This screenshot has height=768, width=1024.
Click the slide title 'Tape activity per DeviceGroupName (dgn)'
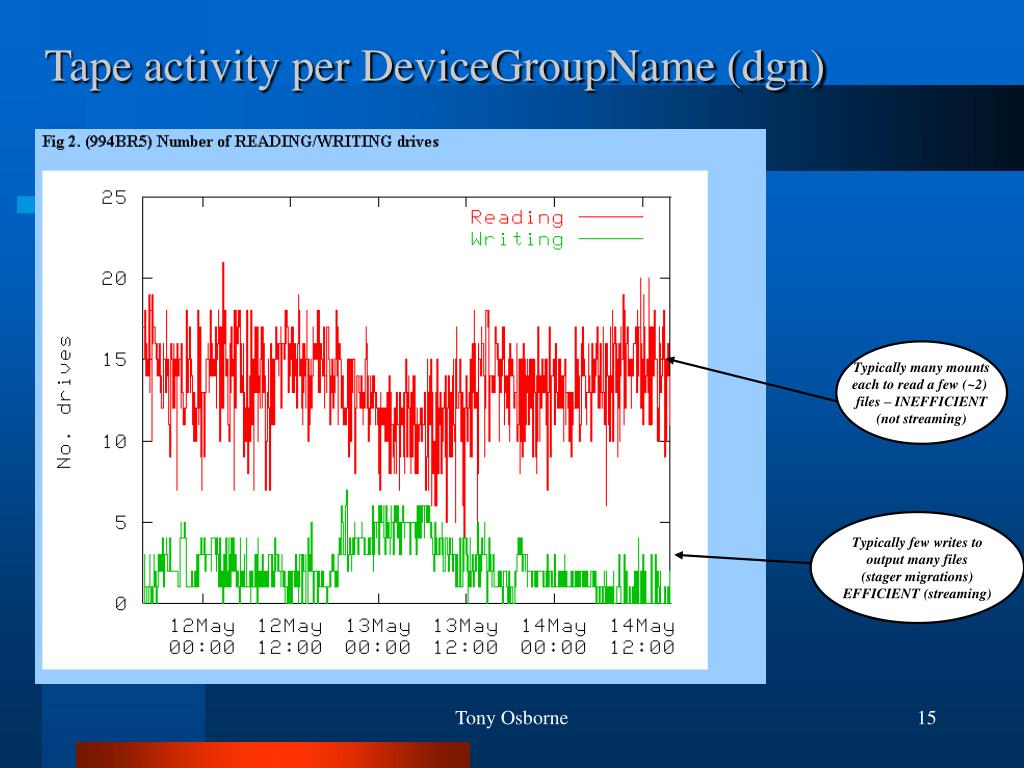pos(436,69)
